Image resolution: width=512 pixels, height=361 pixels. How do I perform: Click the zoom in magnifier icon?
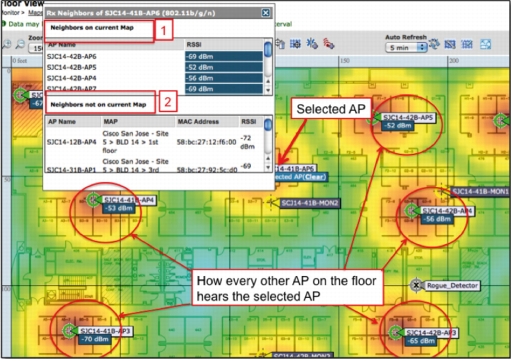[7, 44]
